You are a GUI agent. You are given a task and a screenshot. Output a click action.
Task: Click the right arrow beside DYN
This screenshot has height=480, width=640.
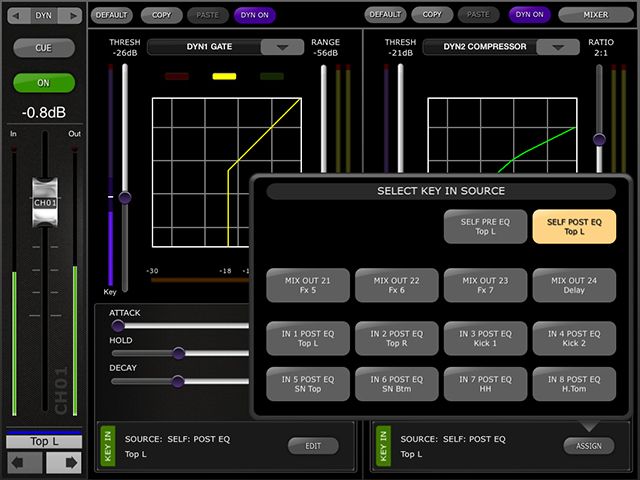[70, 16]
